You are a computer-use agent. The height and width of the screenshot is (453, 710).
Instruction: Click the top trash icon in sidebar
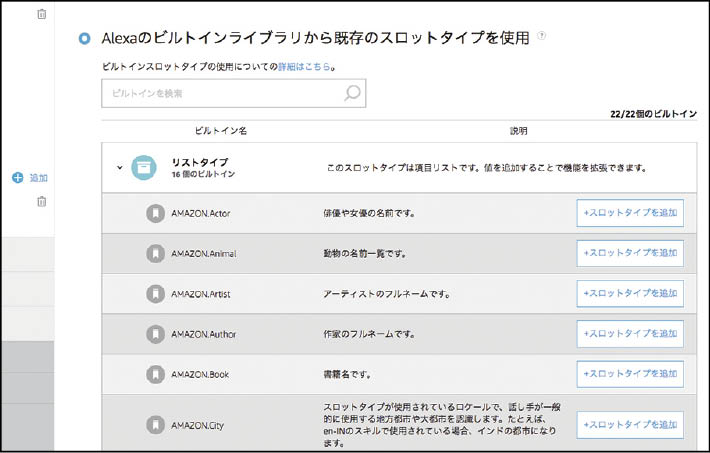click(42, 14)
